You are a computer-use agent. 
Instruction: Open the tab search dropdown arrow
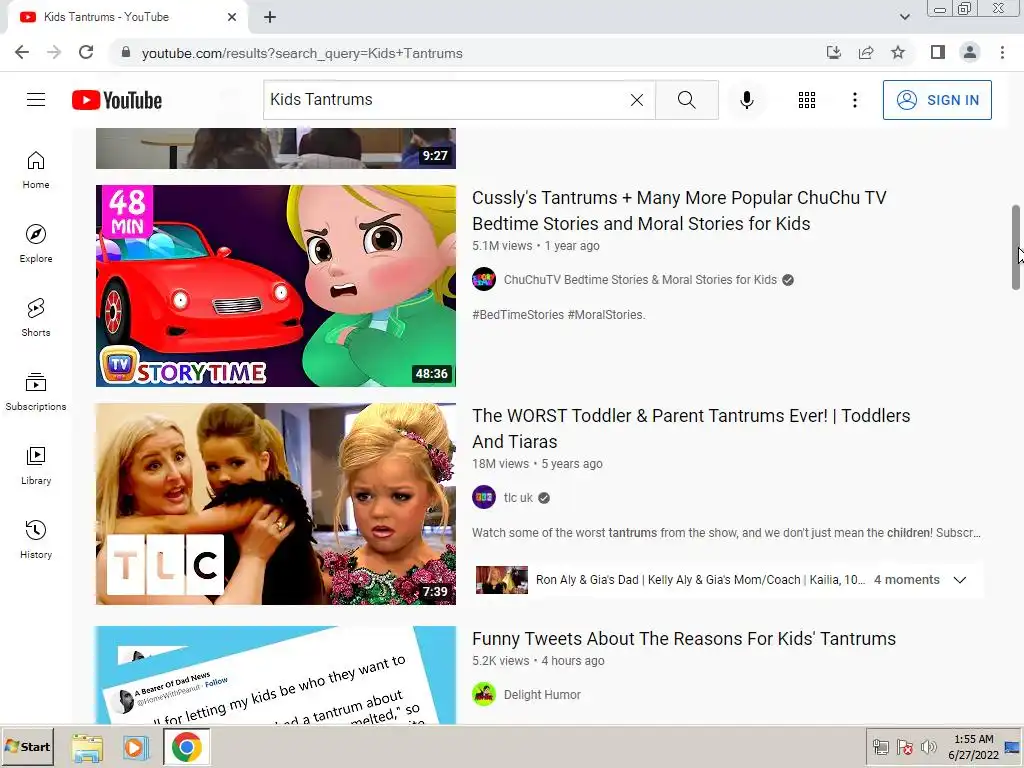[x=904, y=17]
